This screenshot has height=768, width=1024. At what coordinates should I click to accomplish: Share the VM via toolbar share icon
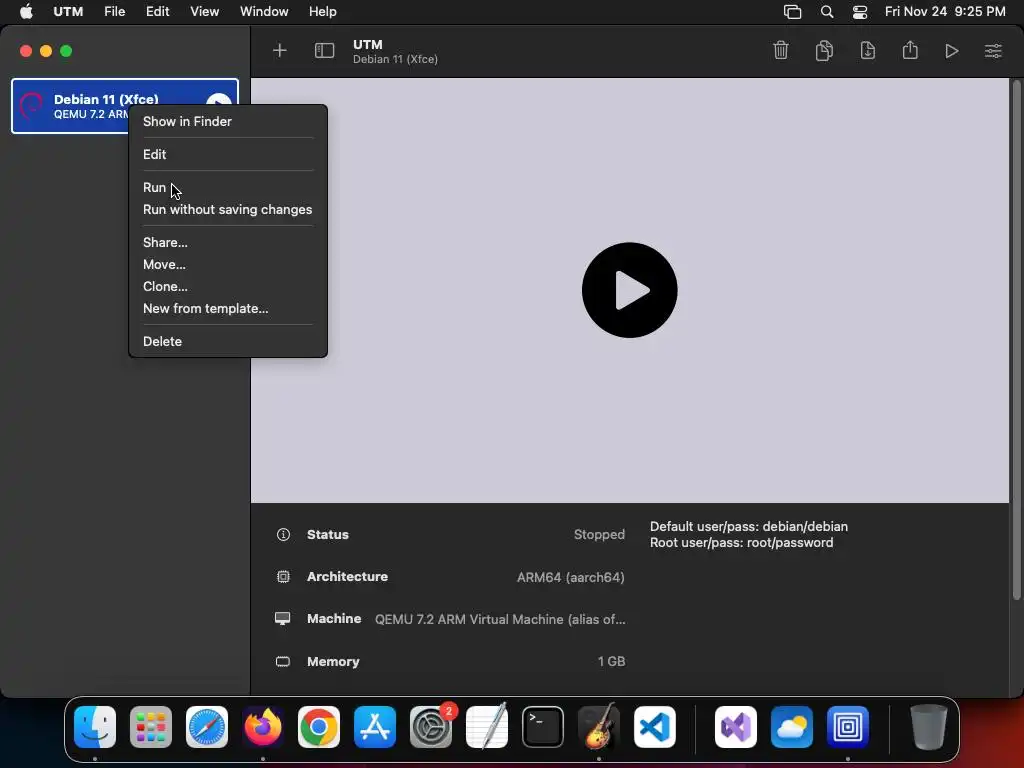910,50
